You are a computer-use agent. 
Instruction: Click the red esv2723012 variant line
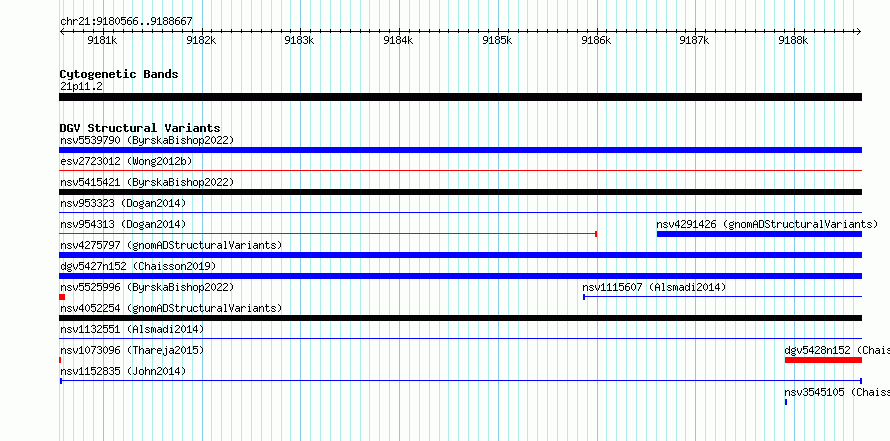tap(460, 170)
